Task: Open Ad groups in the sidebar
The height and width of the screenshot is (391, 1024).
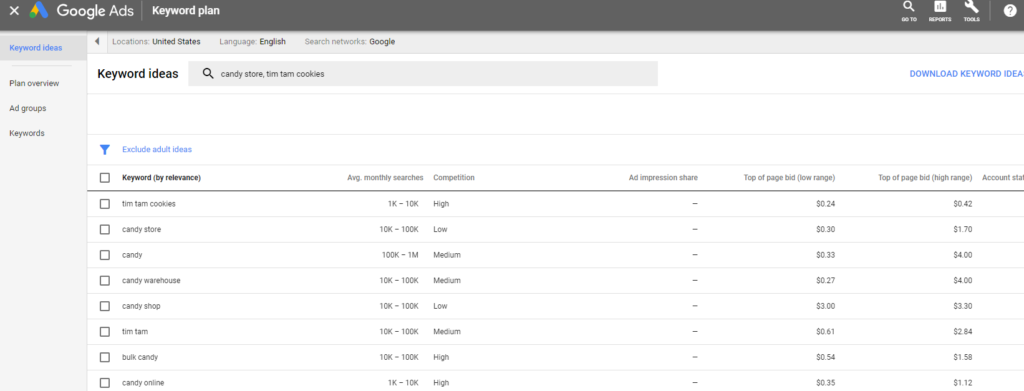Action: point(27,108)
